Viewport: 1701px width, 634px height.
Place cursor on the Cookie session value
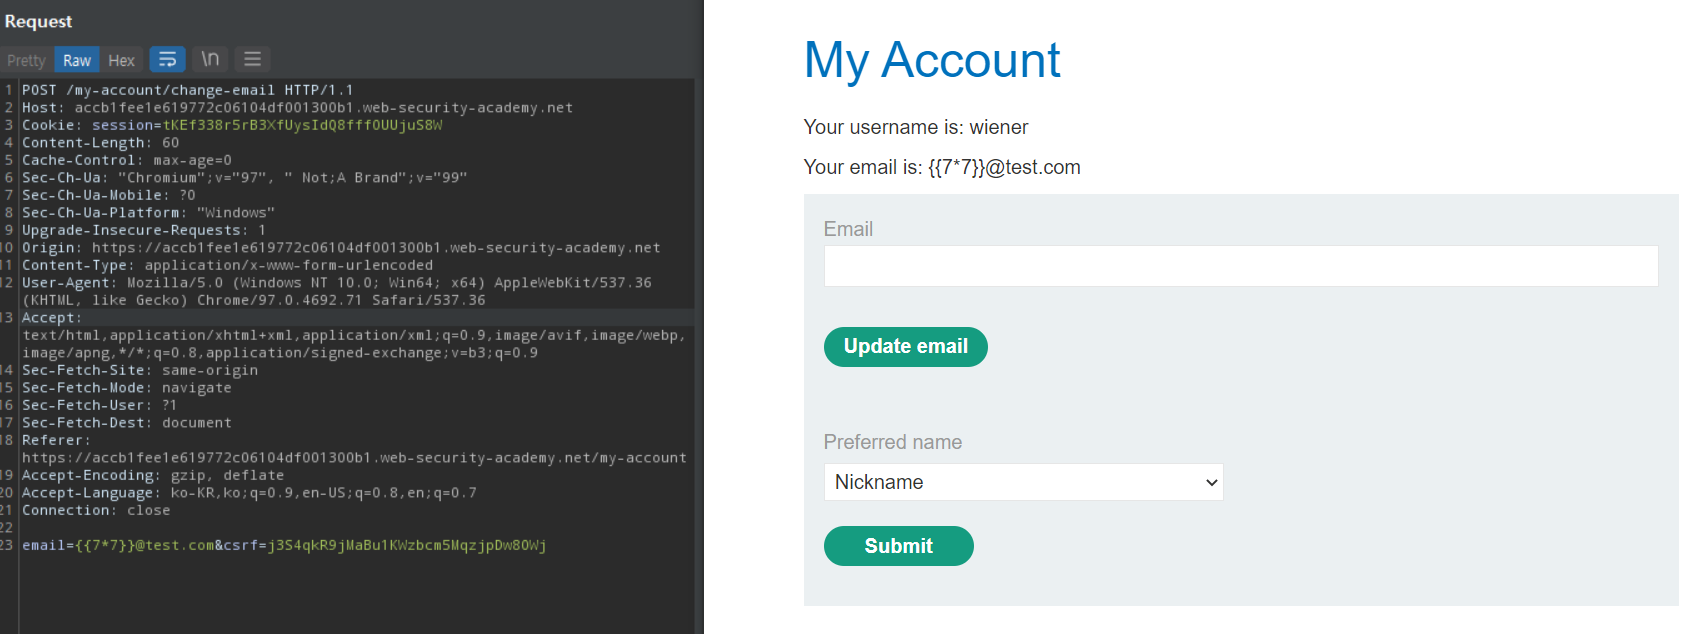(302, 125)
